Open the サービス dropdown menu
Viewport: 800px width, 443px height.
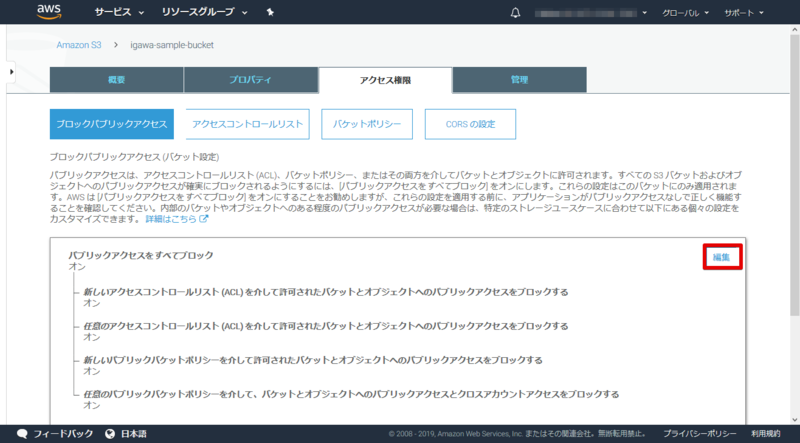pos(119,12)
